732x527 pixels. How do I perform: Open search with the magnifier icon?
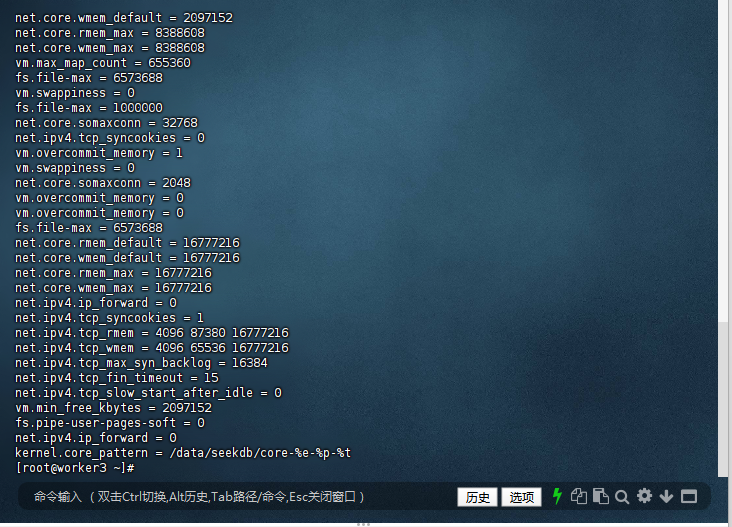(x=622, y=496)
